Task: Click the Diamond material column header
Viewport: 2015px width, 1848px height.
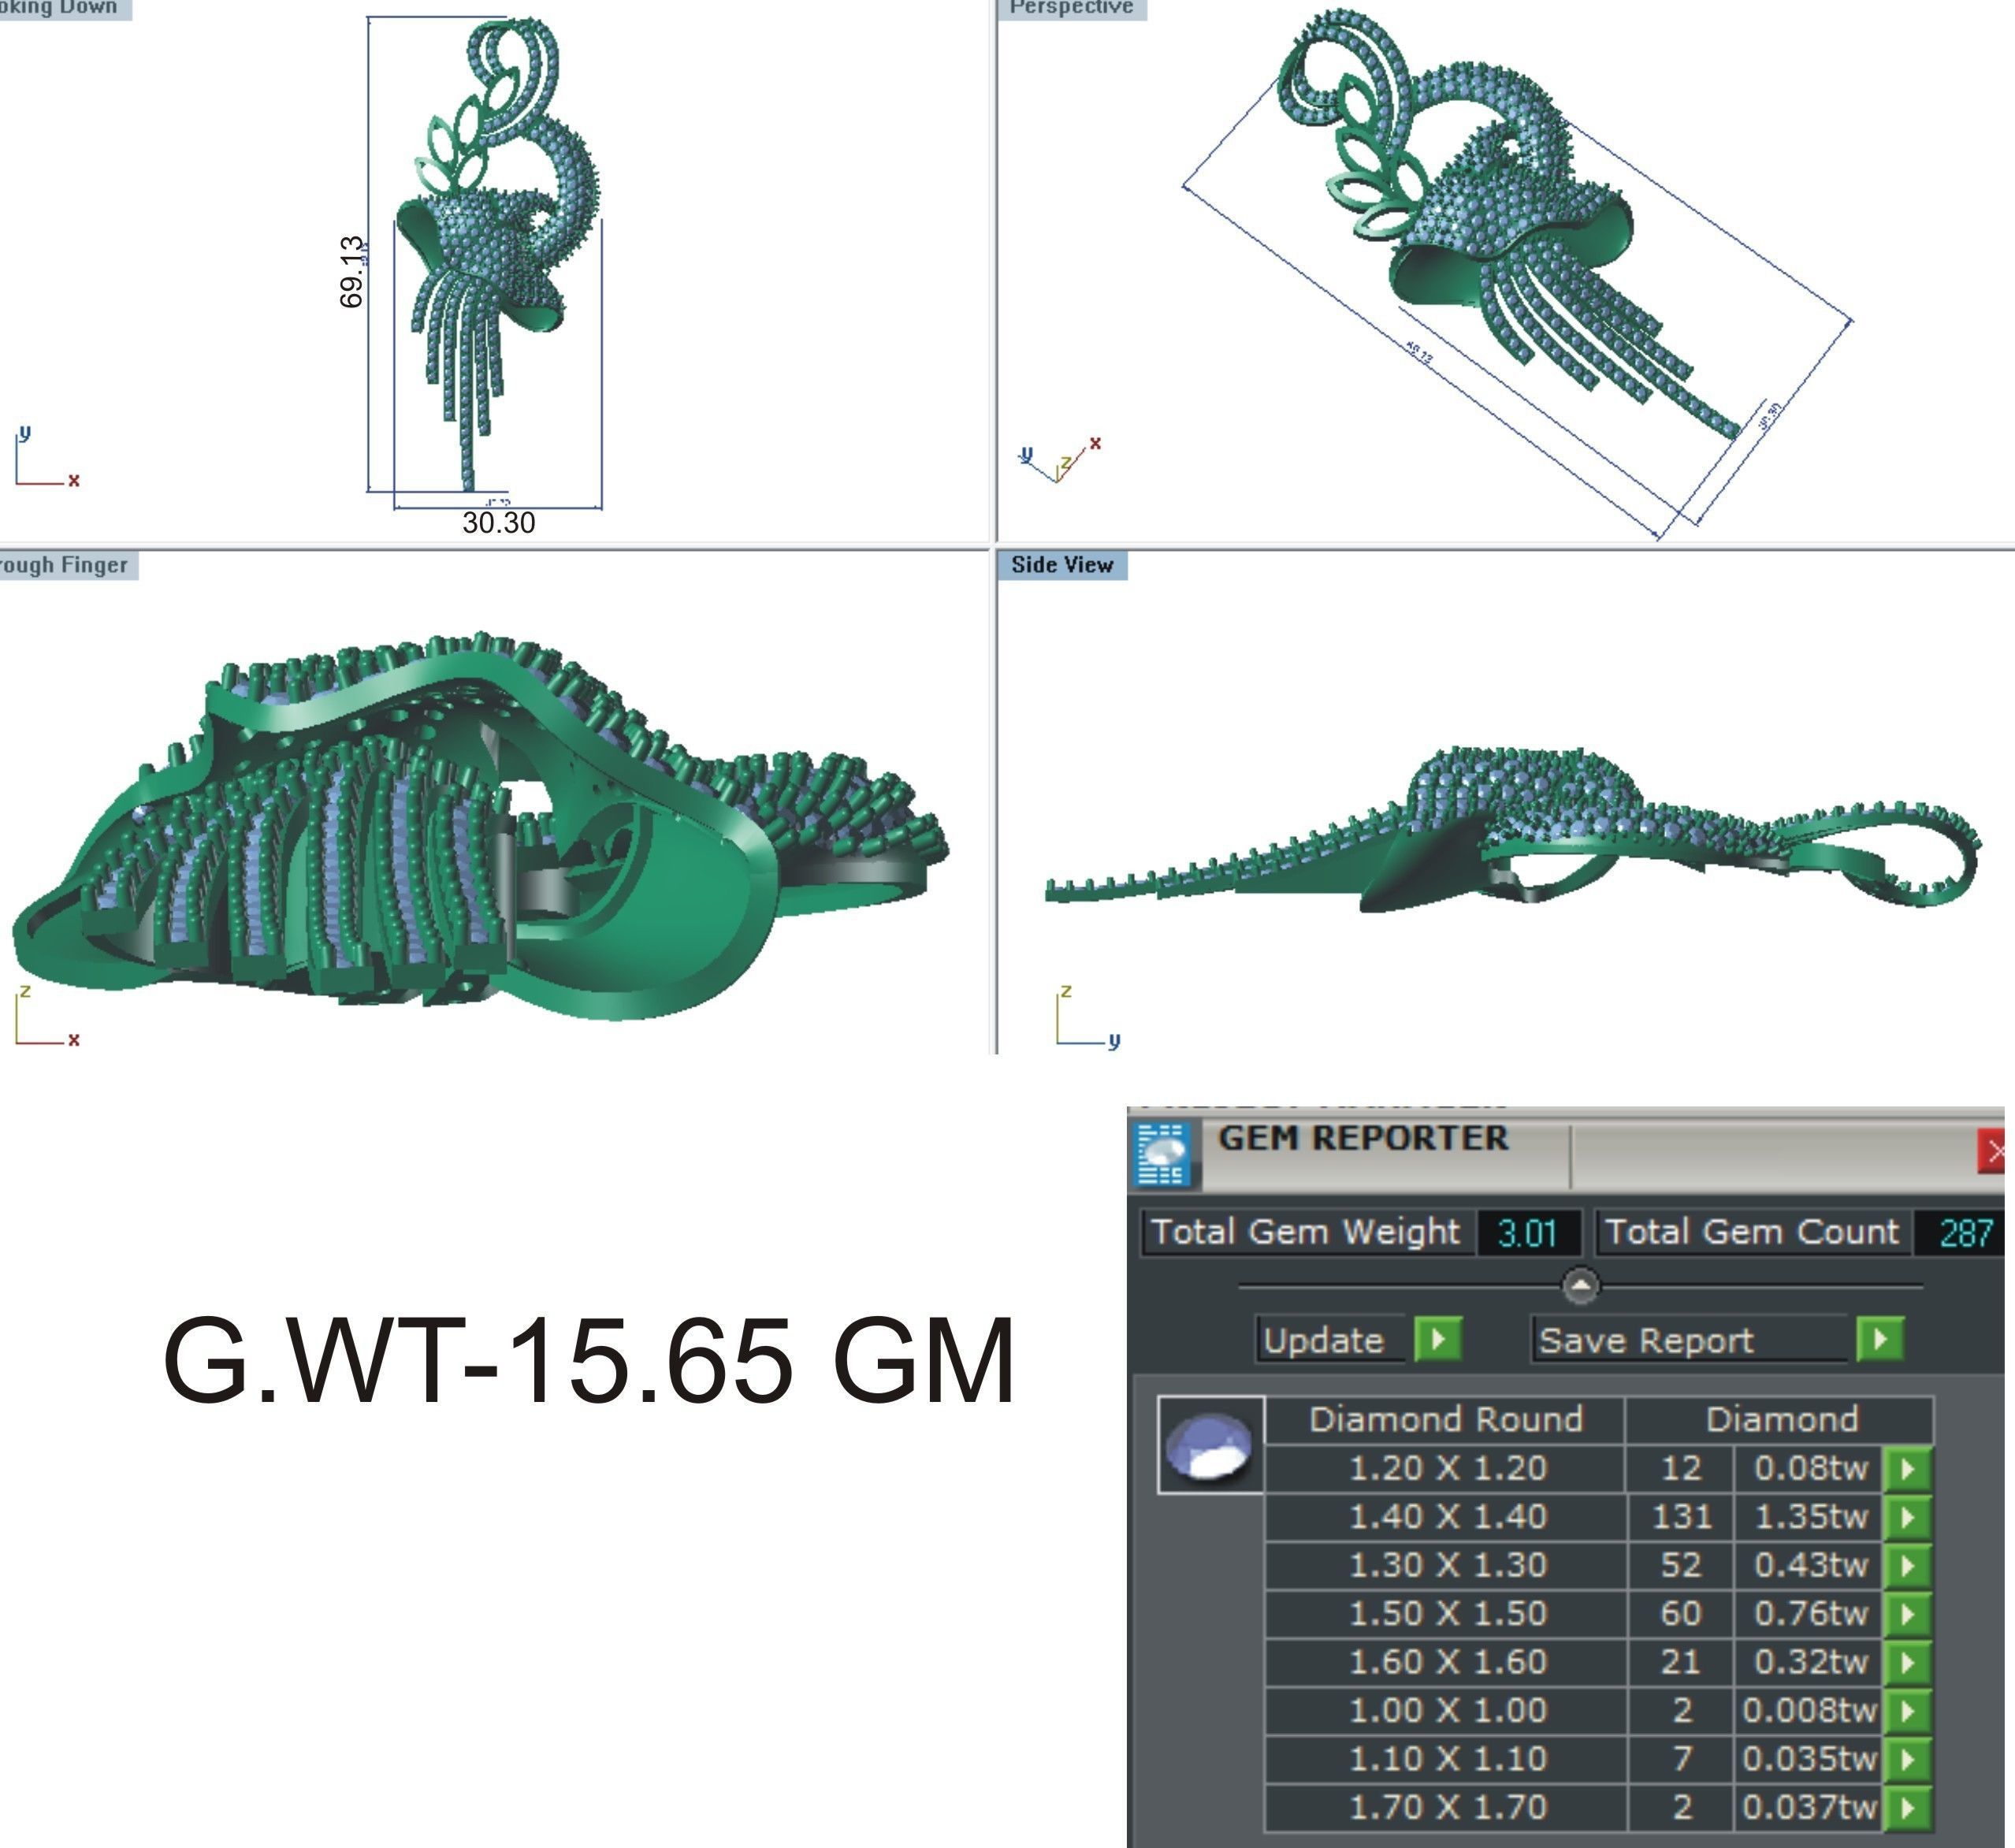Action: pyautogui.click(x=1781, y=1419)
